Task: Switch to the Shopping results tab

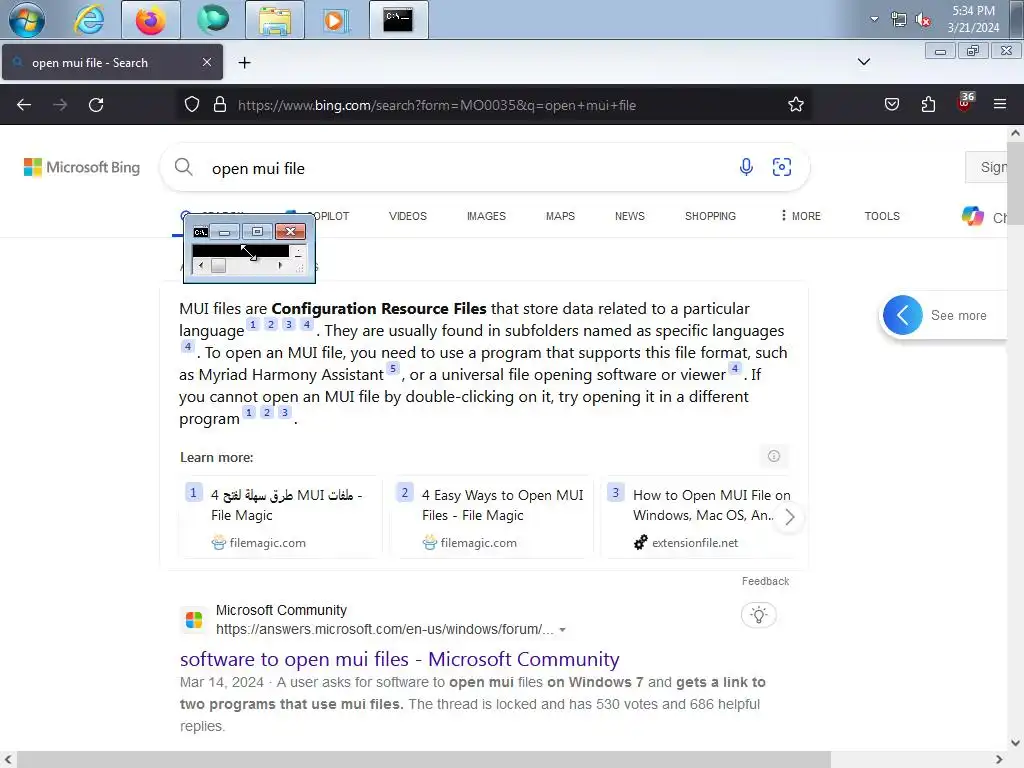Action: [x=710, y=216]
